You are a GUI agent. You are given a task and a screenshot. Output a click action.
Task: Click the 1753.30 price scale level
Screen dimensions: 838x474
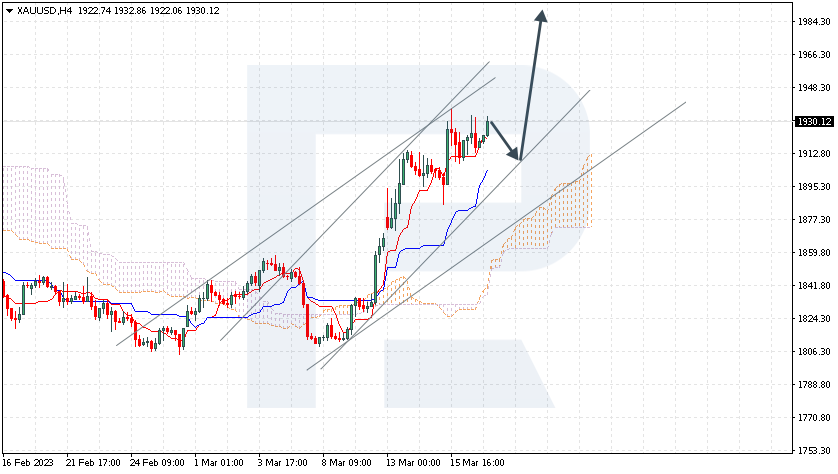click(814, 451)
